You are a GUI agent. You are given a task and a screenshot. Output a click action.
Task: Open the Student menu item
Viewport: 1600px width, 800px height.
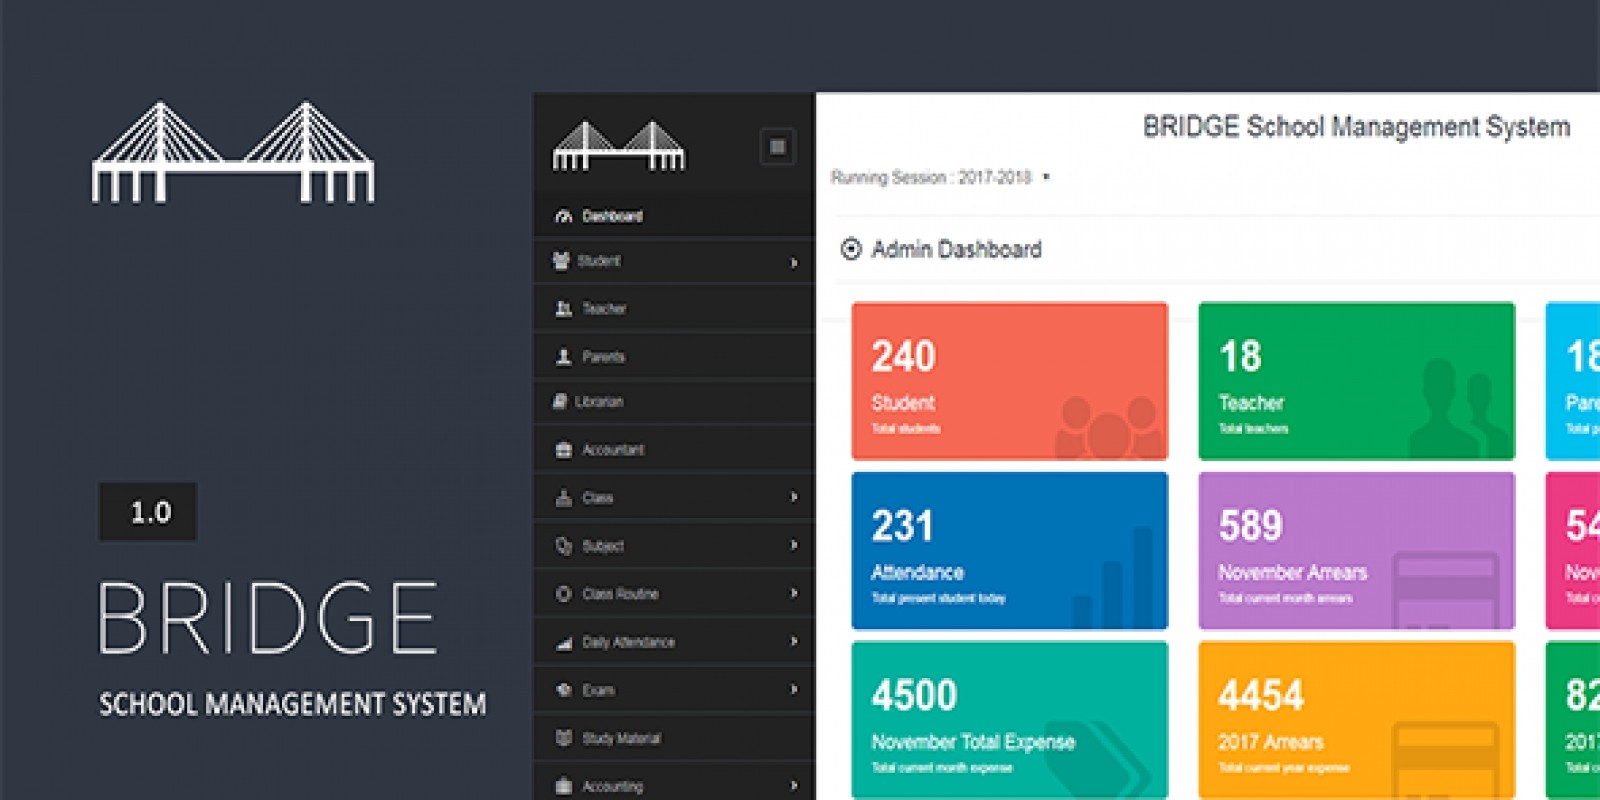pos(674,261)
